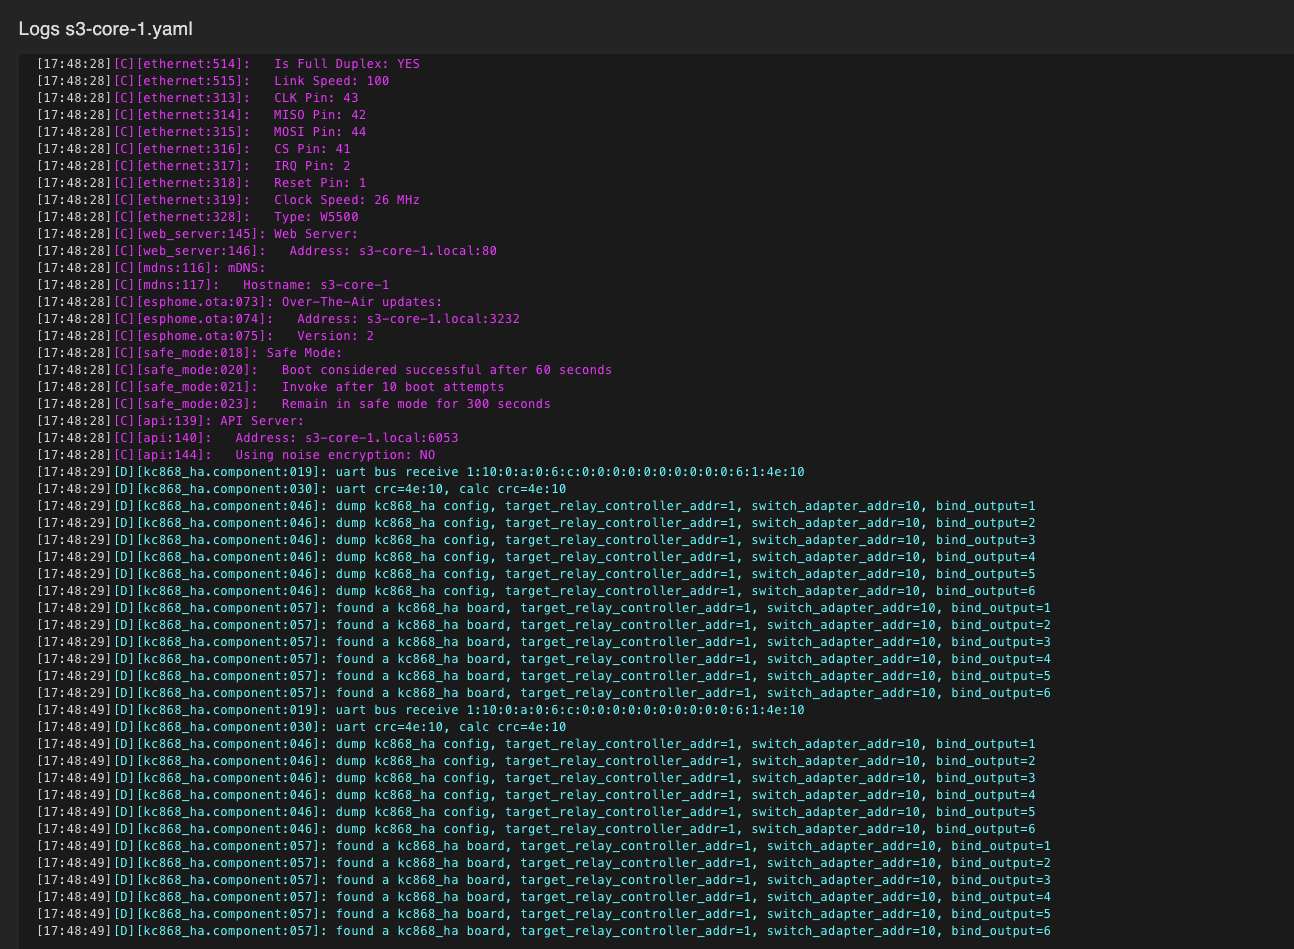Select the "Link Speed: 100" log entry

point(331,81)
